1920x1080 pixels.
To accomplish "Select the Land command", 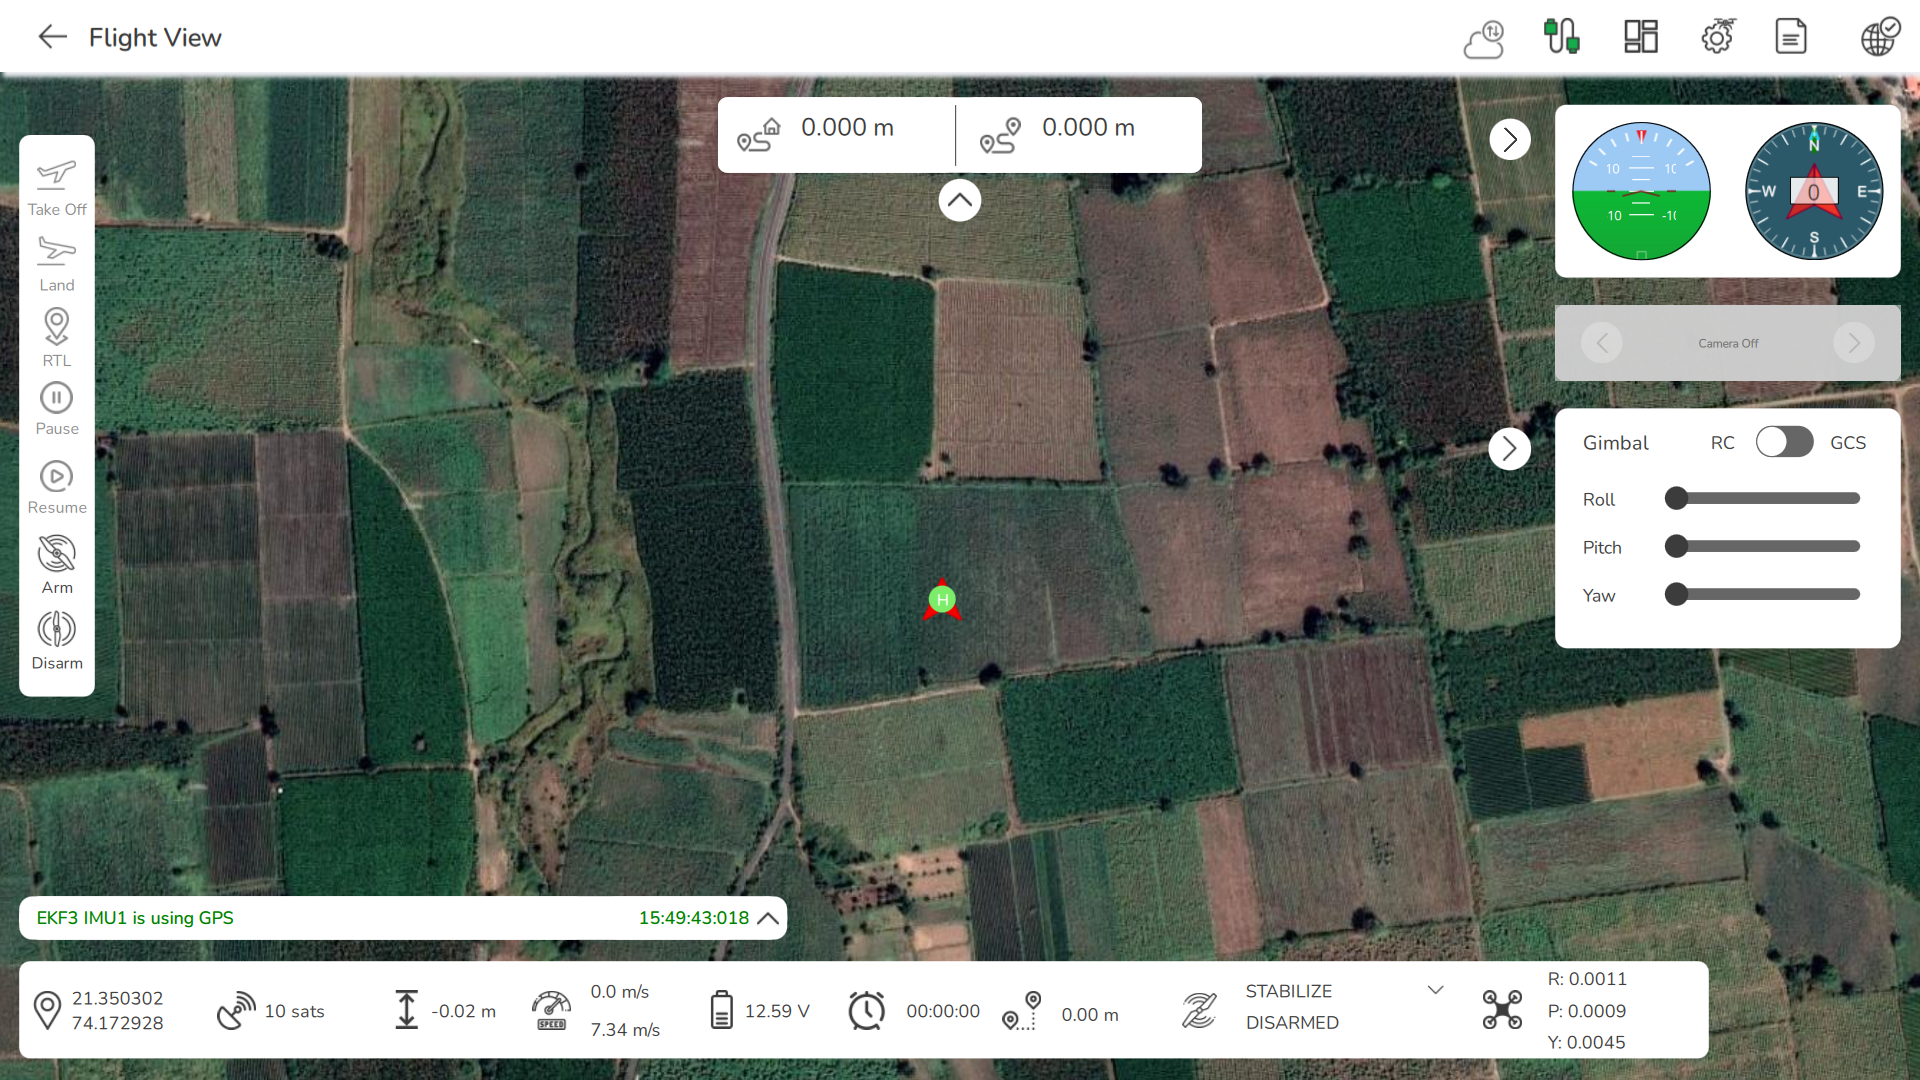I will tap(56, 261).
